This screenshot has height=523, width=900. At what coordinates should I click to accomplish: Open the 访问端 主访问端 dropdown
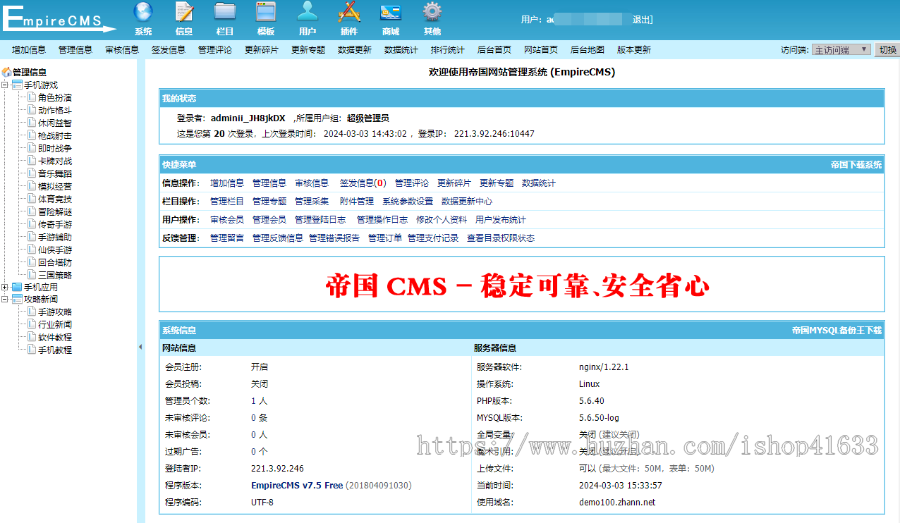click(841, 50)
